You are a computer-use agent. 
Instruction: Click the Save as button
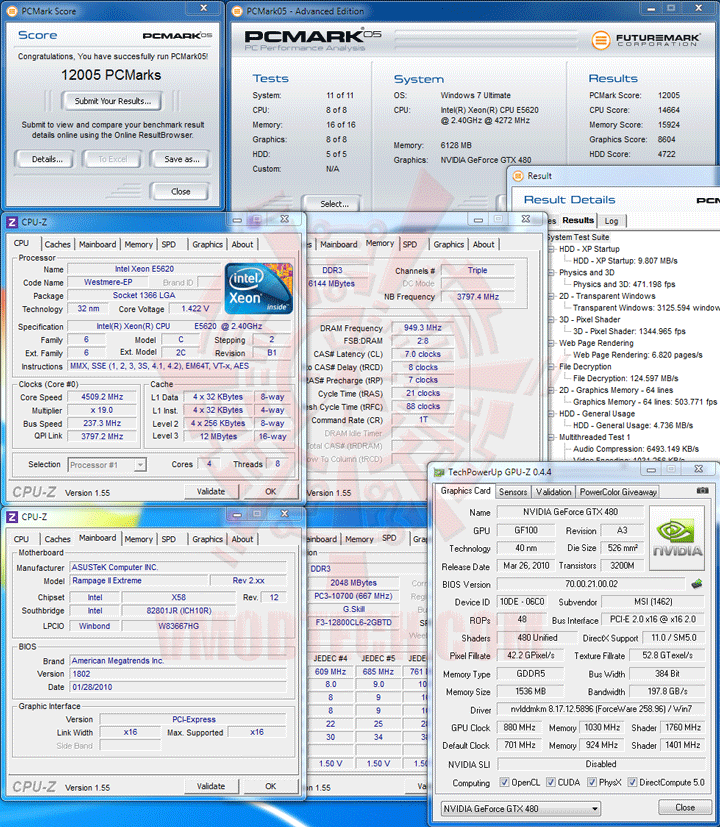(181, 159)
